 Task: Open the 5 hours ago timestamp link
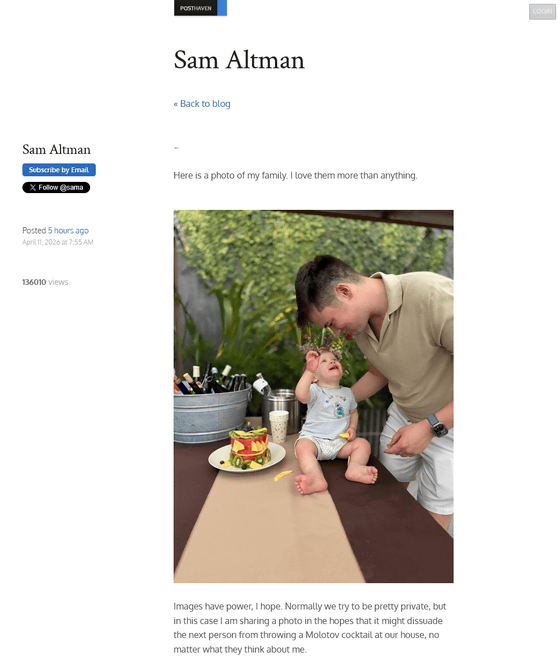(68, 230)
